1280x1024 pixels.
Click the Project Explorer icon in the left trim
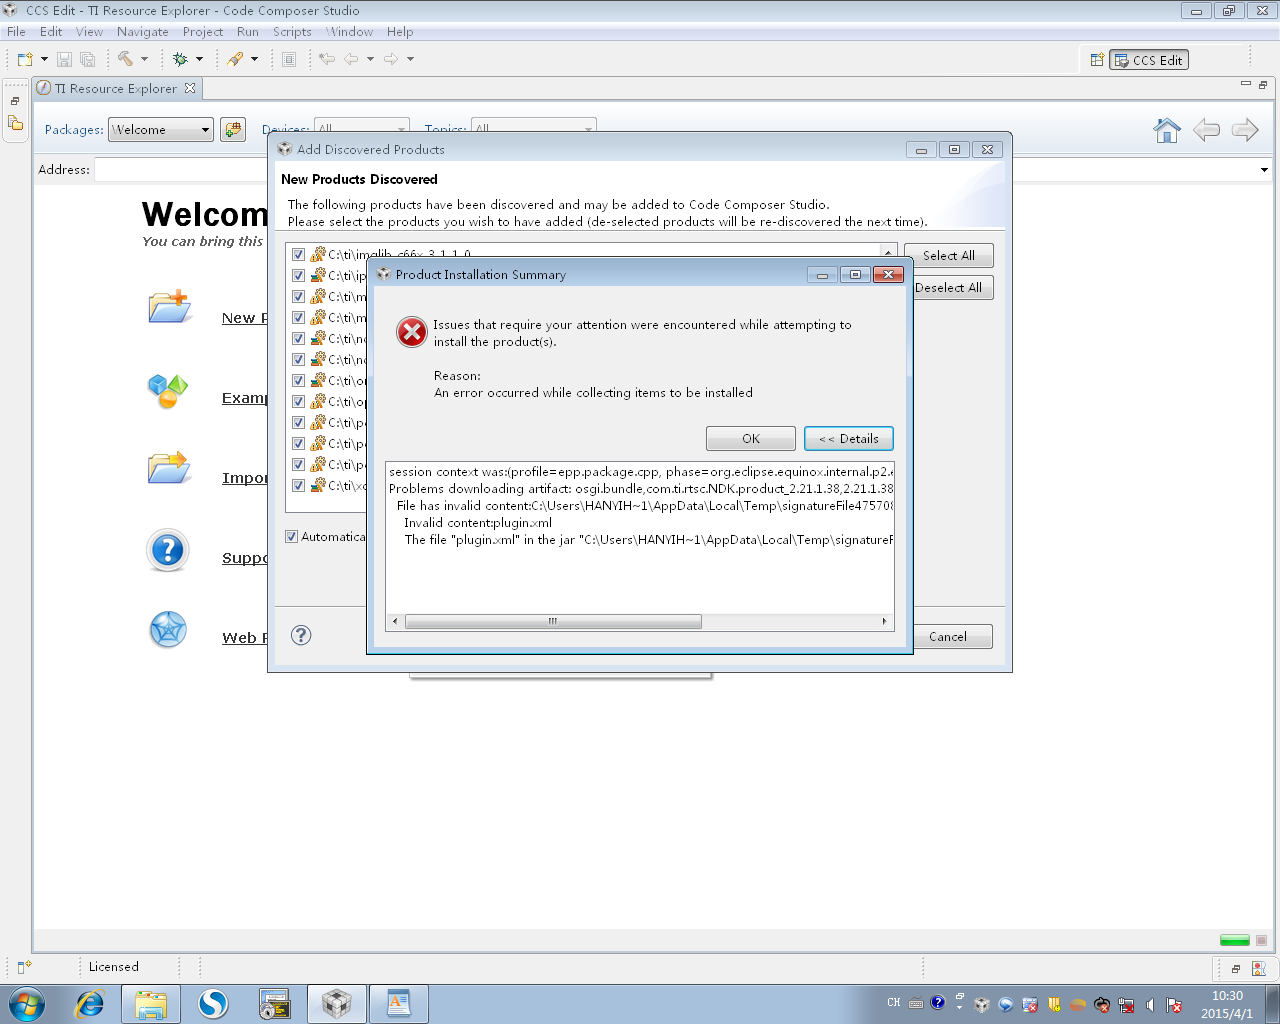click(15, 124)
